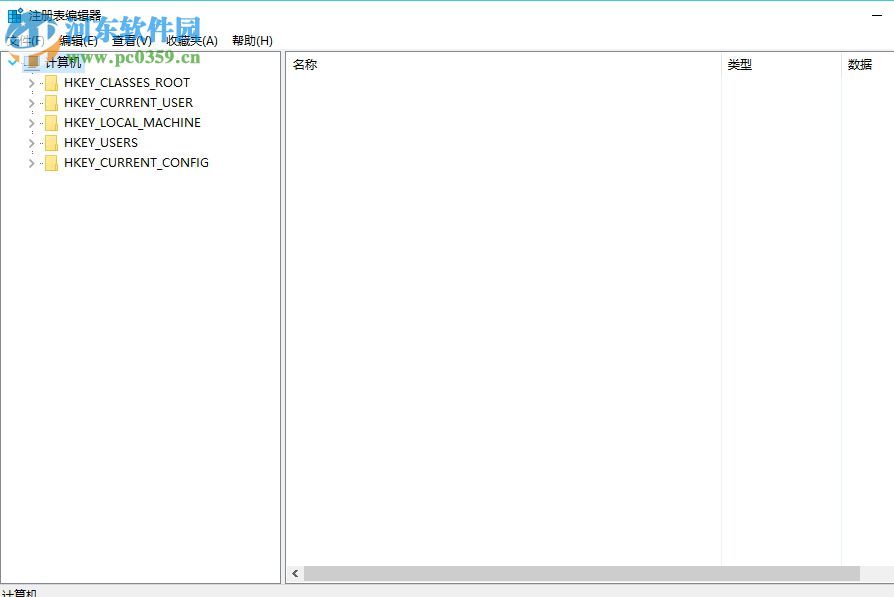
Task: Click the HKEY_USERS folder icon
Action: pos(51,143)
